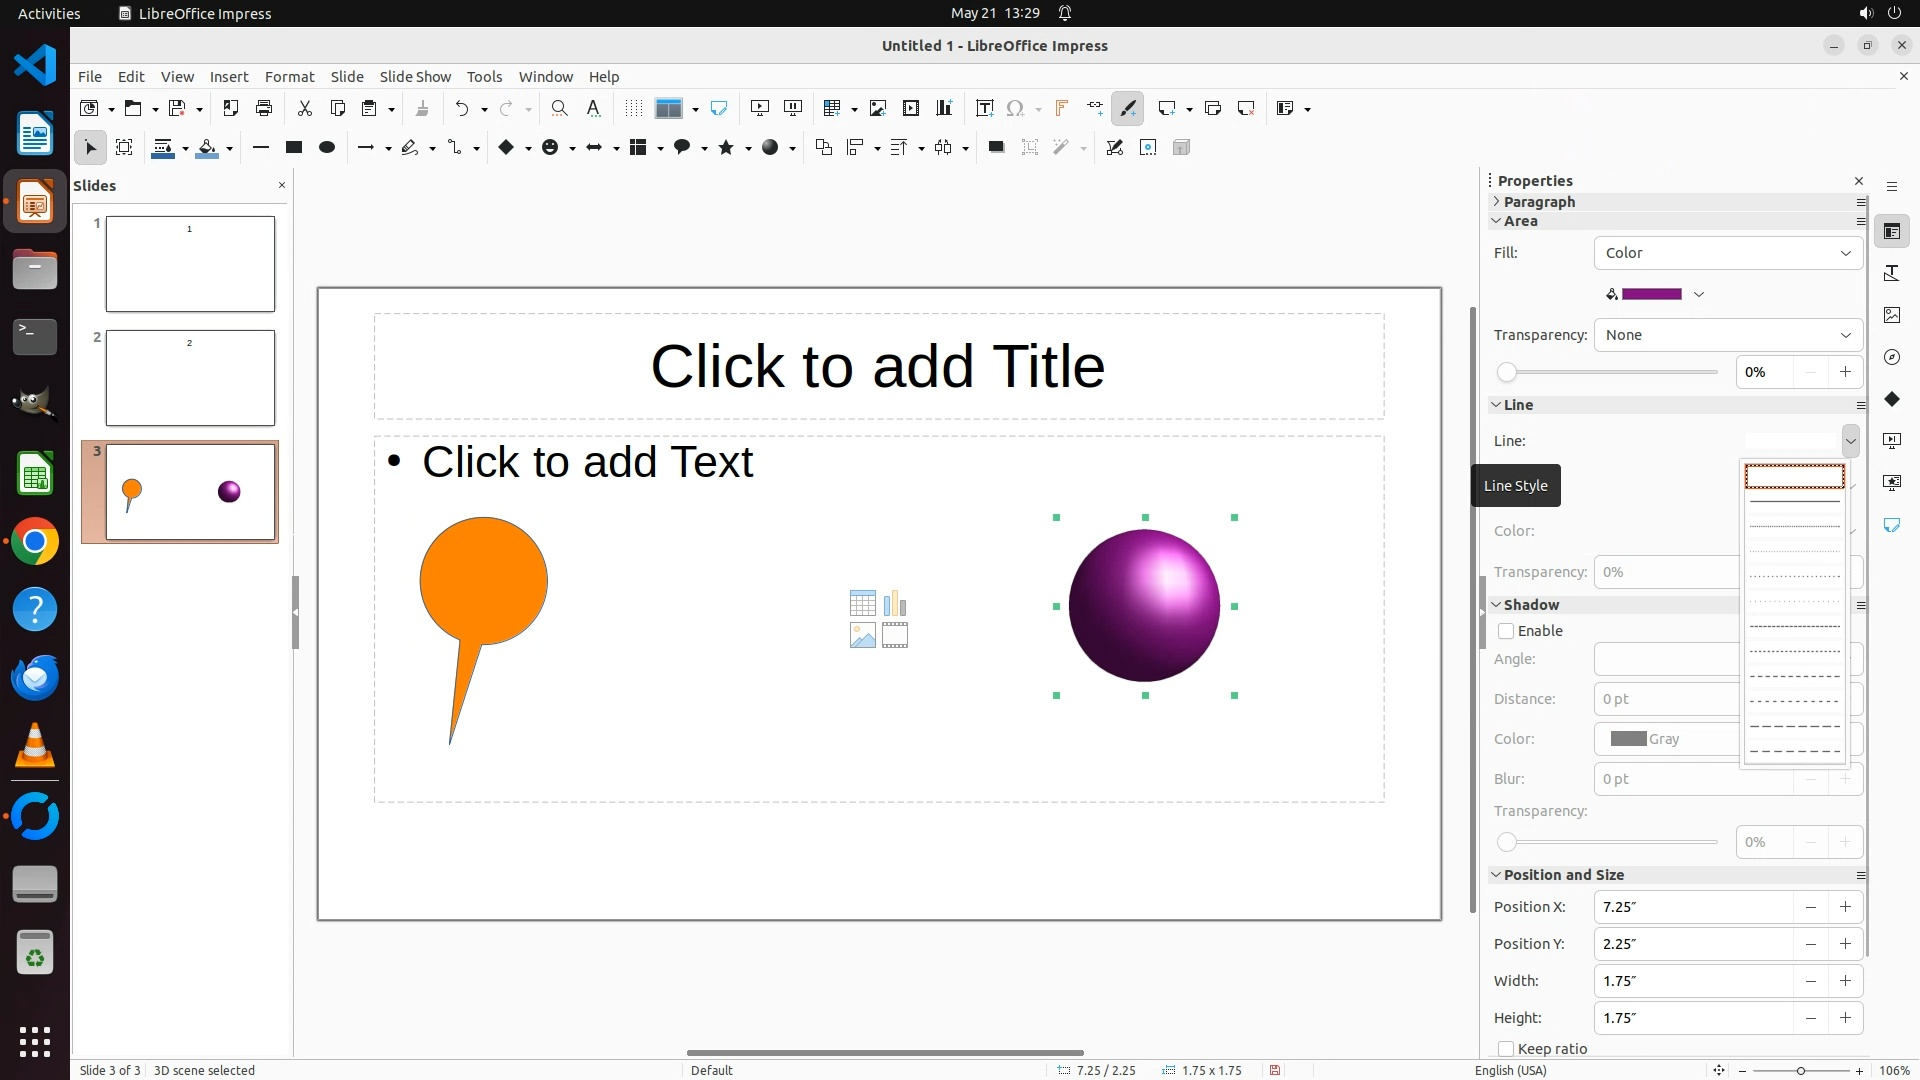Open the sidebar Navigator deck icon

coord(1891,357)
